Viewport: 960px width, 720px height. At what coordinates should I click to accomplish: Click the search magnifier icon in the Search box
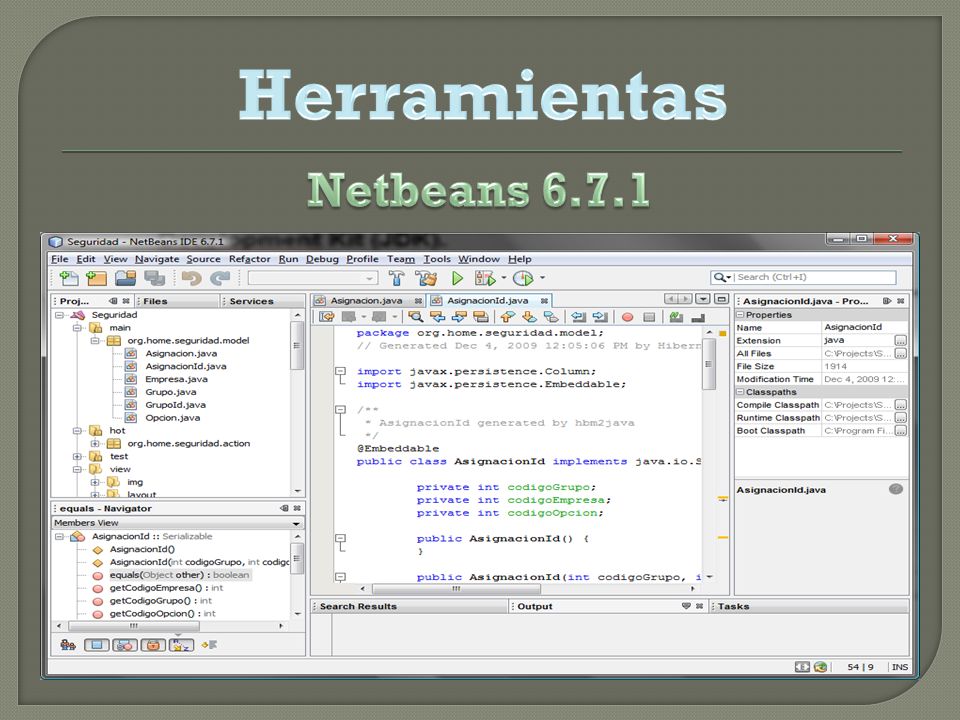[719, 277]
